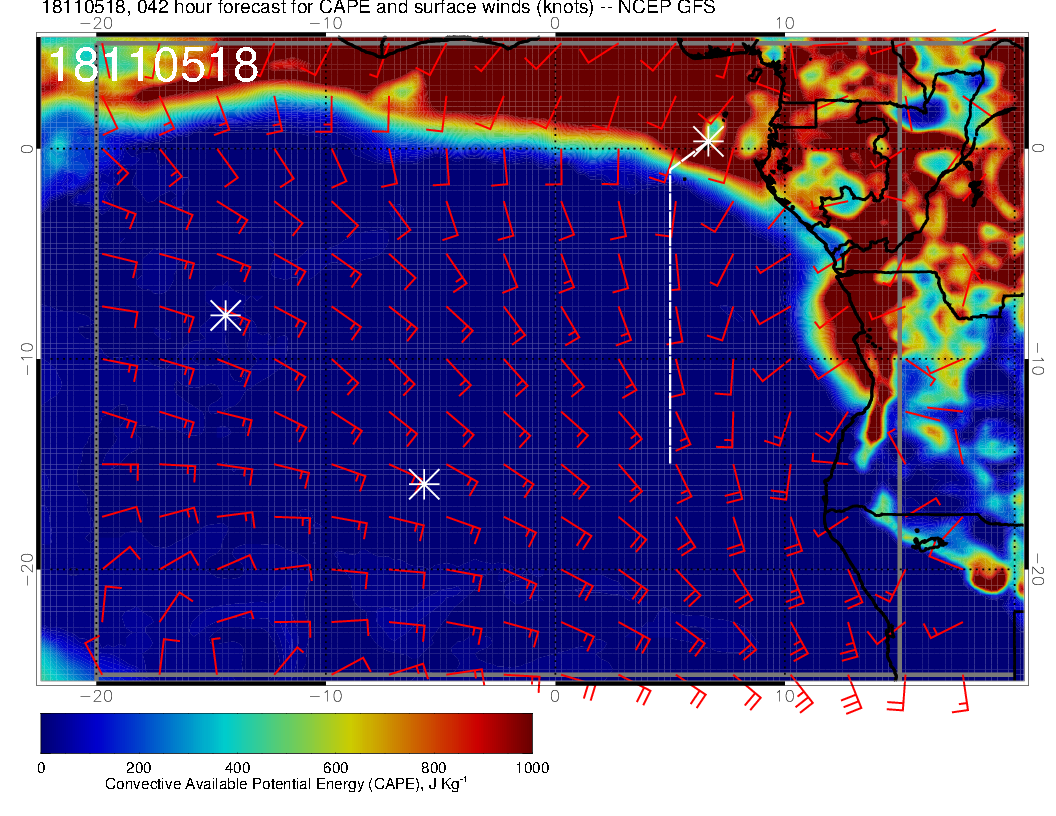This screenshot has height=816, width=1056.
Task: Click the long vertical white dashed line
Action: click(670, 320)
